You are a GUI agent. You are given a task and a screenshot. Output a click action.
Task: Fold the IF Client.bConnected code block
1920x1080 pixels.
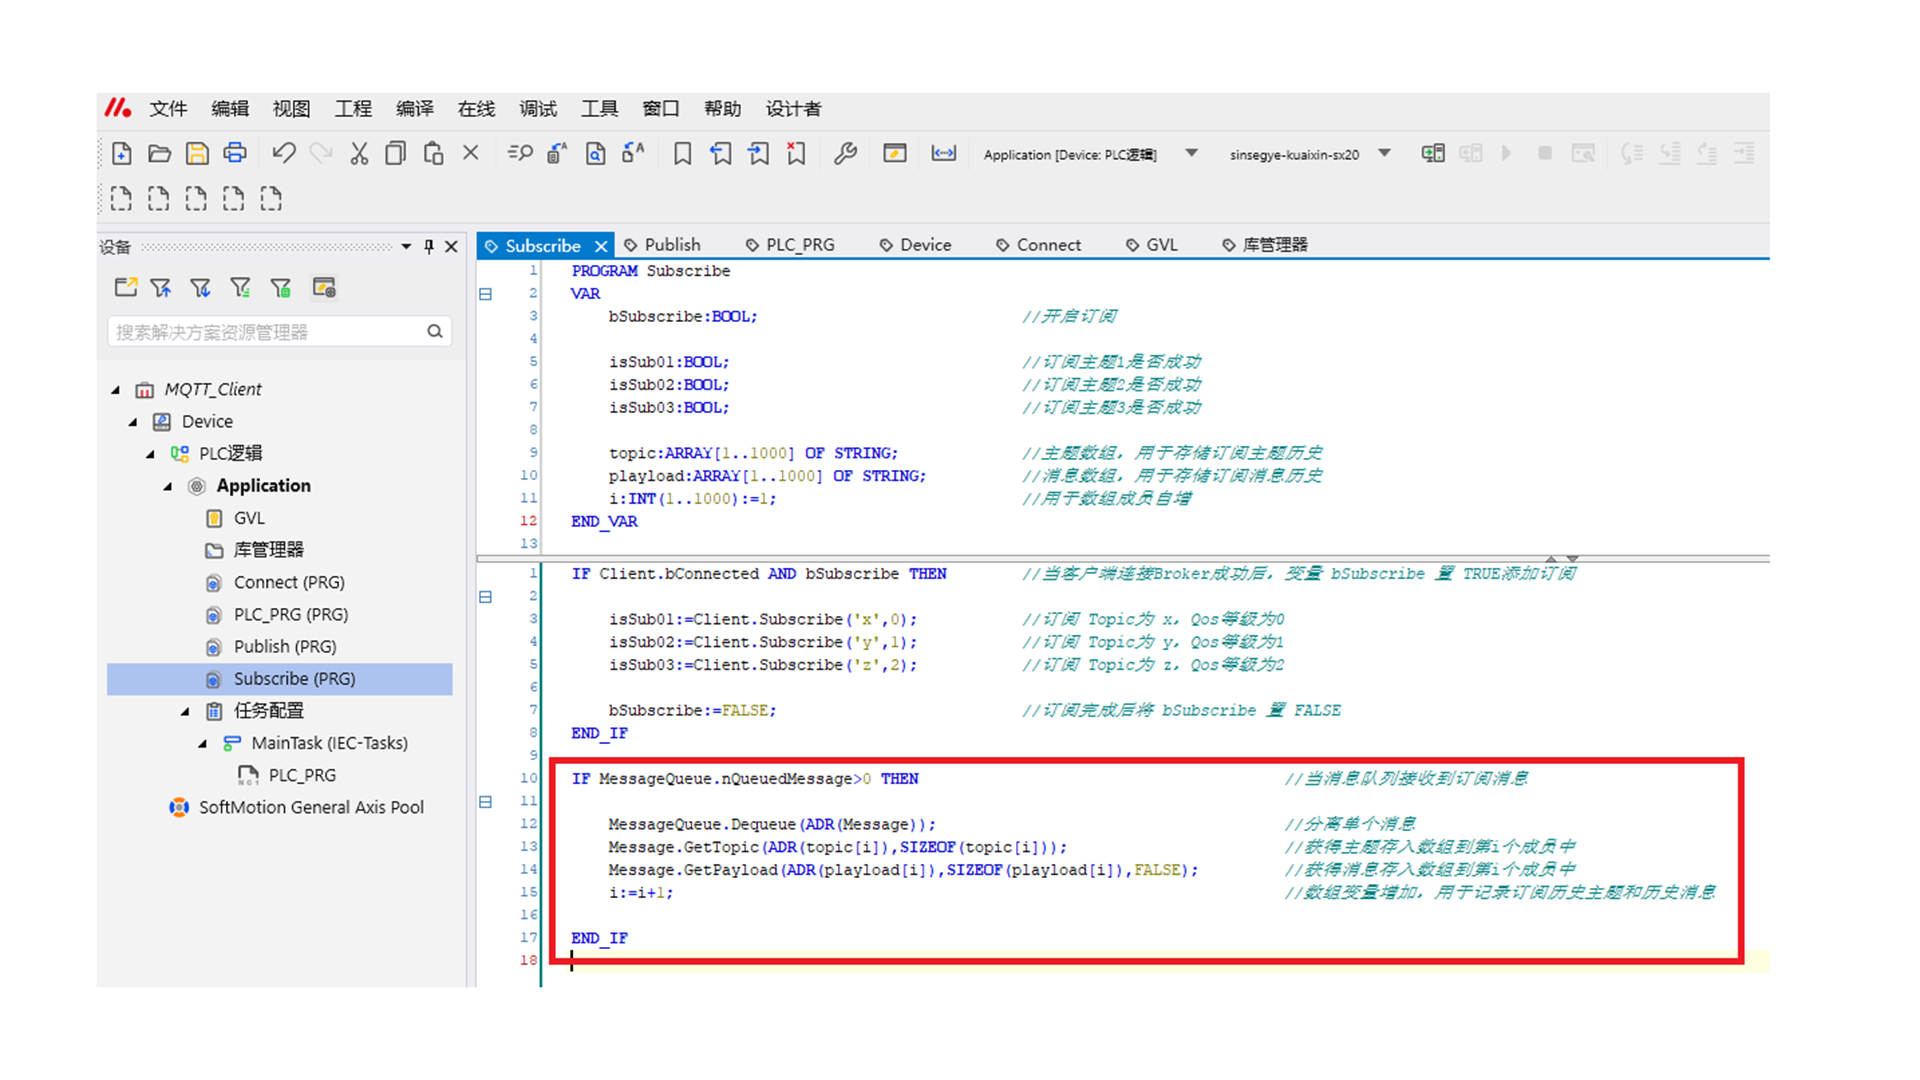(485, 597)
